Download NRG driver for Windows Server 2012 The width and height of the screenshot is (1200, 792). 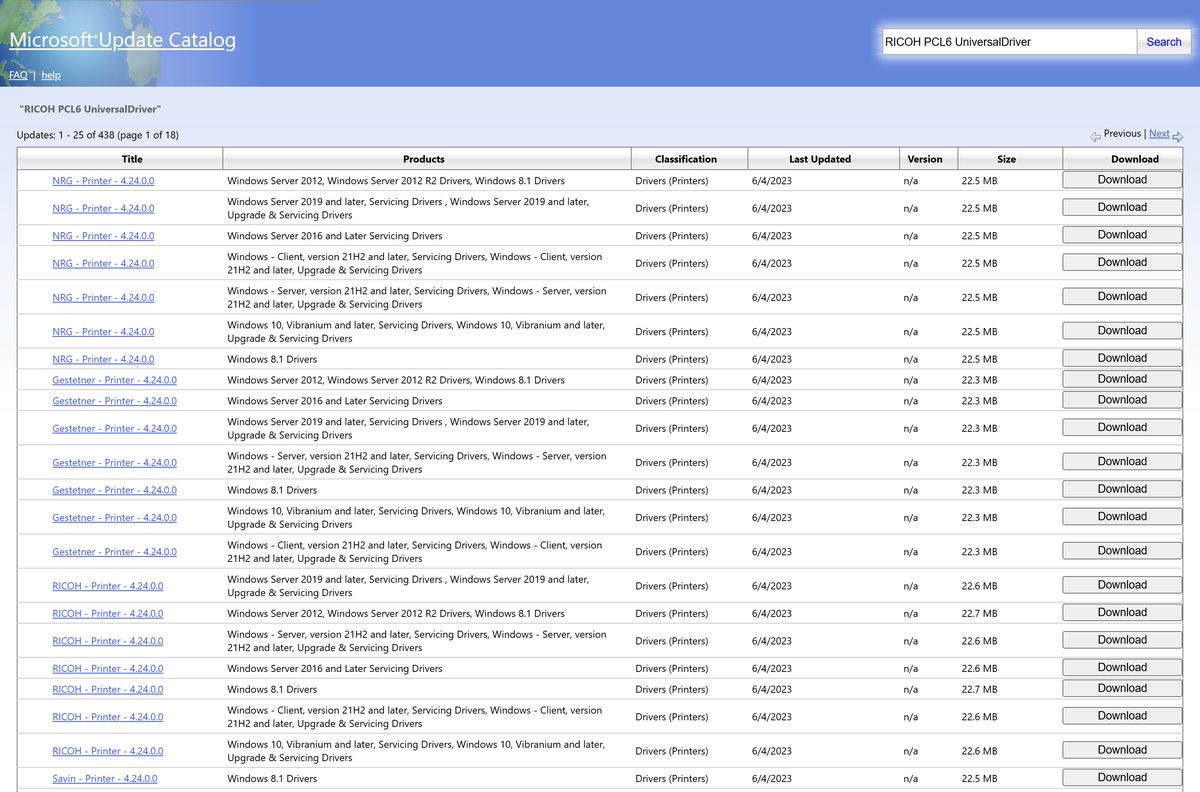1122,180
